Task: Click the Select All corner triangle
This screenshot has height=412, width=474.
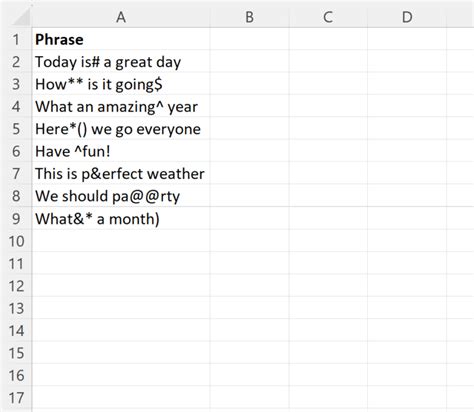Action: (20, 17)
